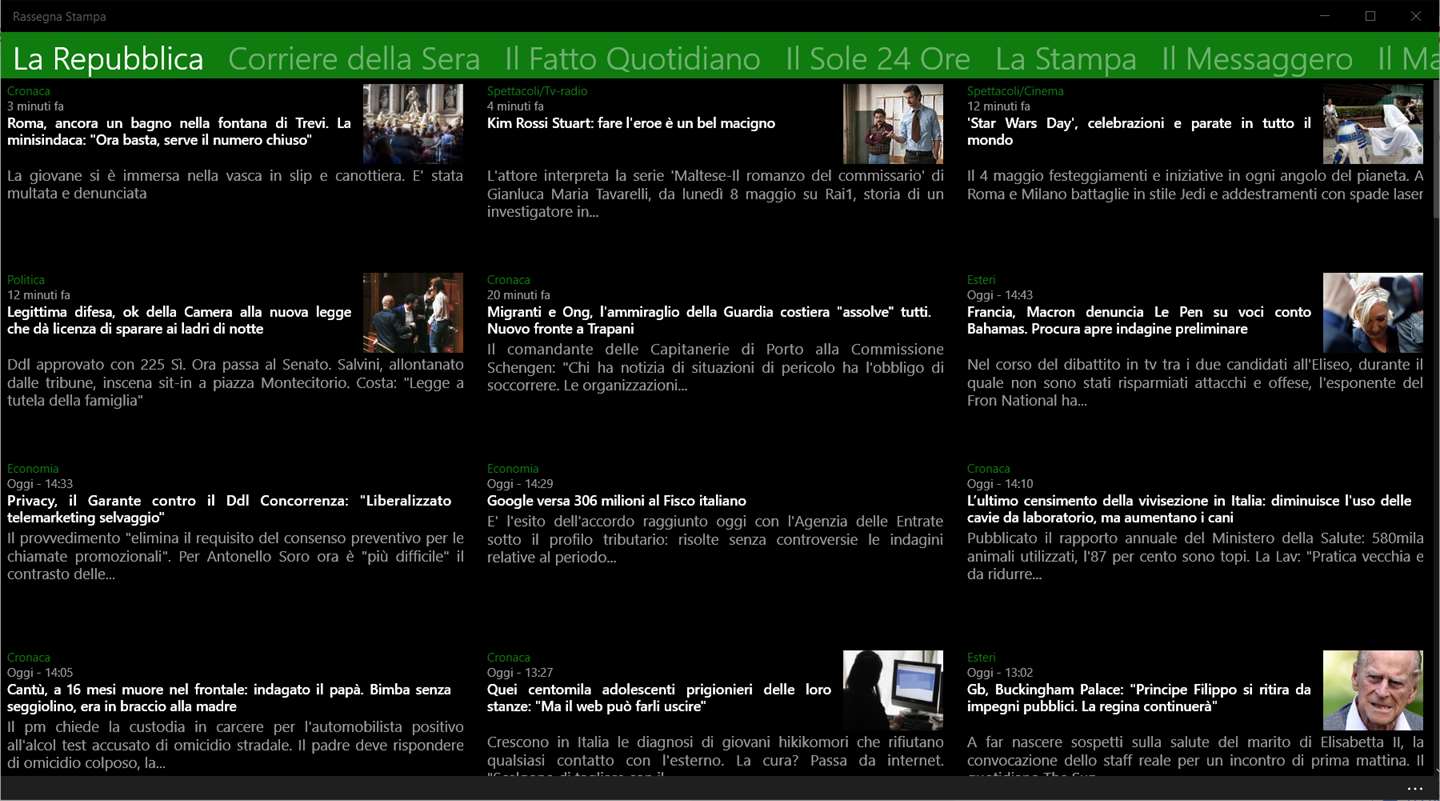This screenshot has width=1440, height=801.
Task: Click Esteri label above Macron article
Action: click(981, 280)
